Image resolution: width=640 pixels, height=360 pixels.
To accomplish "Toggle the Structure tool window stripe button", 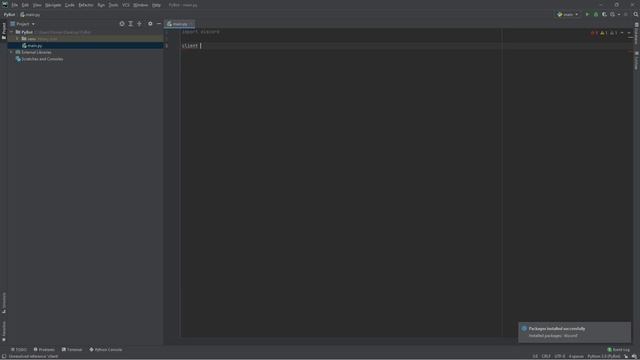I will tap(4, 302).
